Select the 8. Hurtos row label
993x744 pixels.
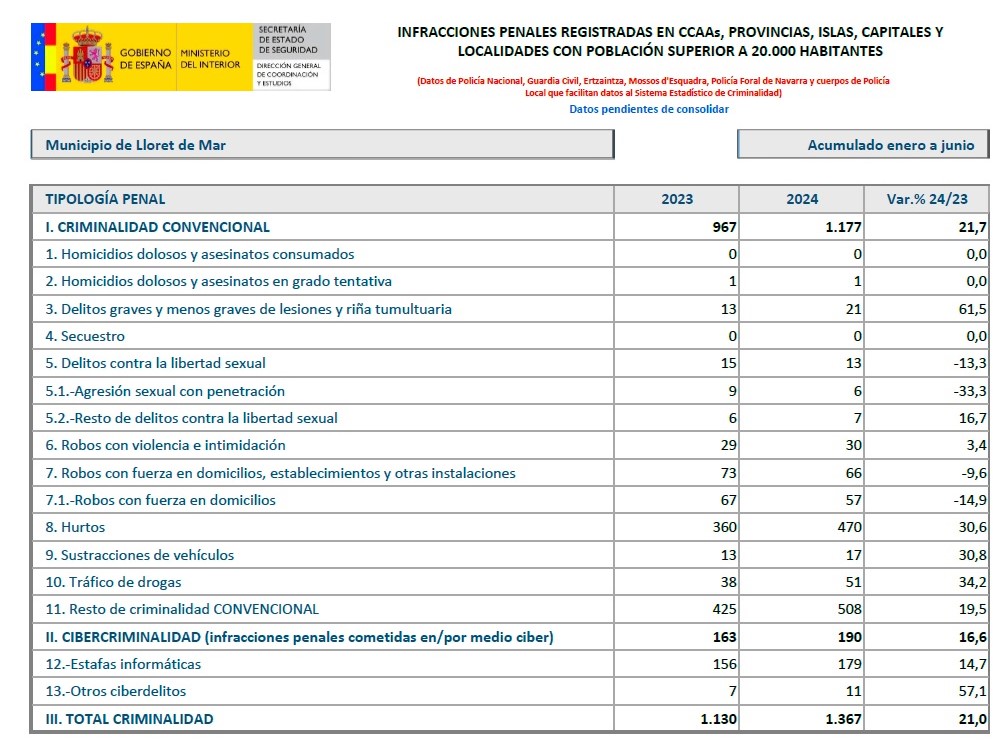75,527
